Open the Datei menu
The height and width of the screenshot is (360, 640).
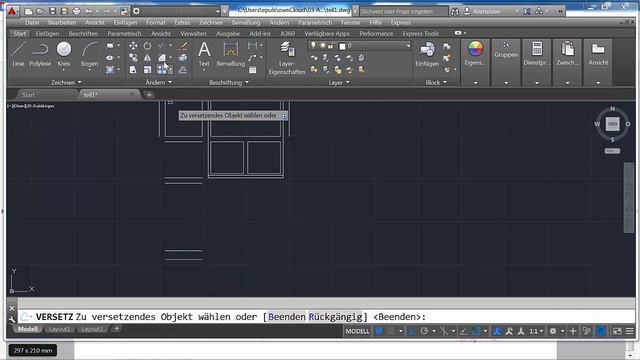coord(32,22)
